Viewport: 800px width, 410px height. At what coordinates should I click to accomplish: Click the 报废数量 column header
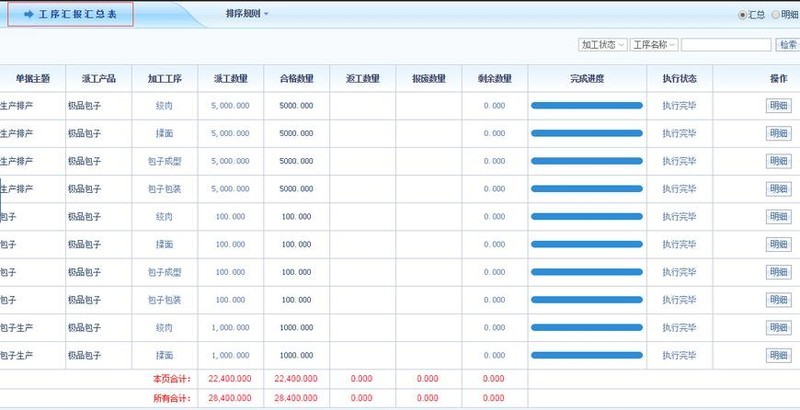click(x=429, y=79)
